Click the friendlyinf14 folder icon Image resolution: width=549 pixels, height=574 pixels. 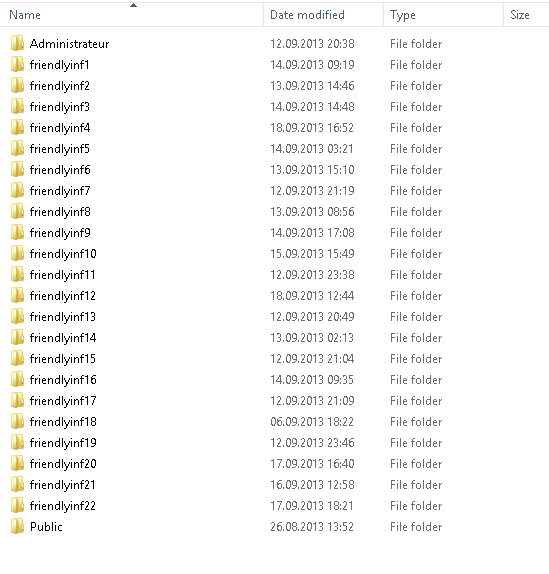coord(17,338)
